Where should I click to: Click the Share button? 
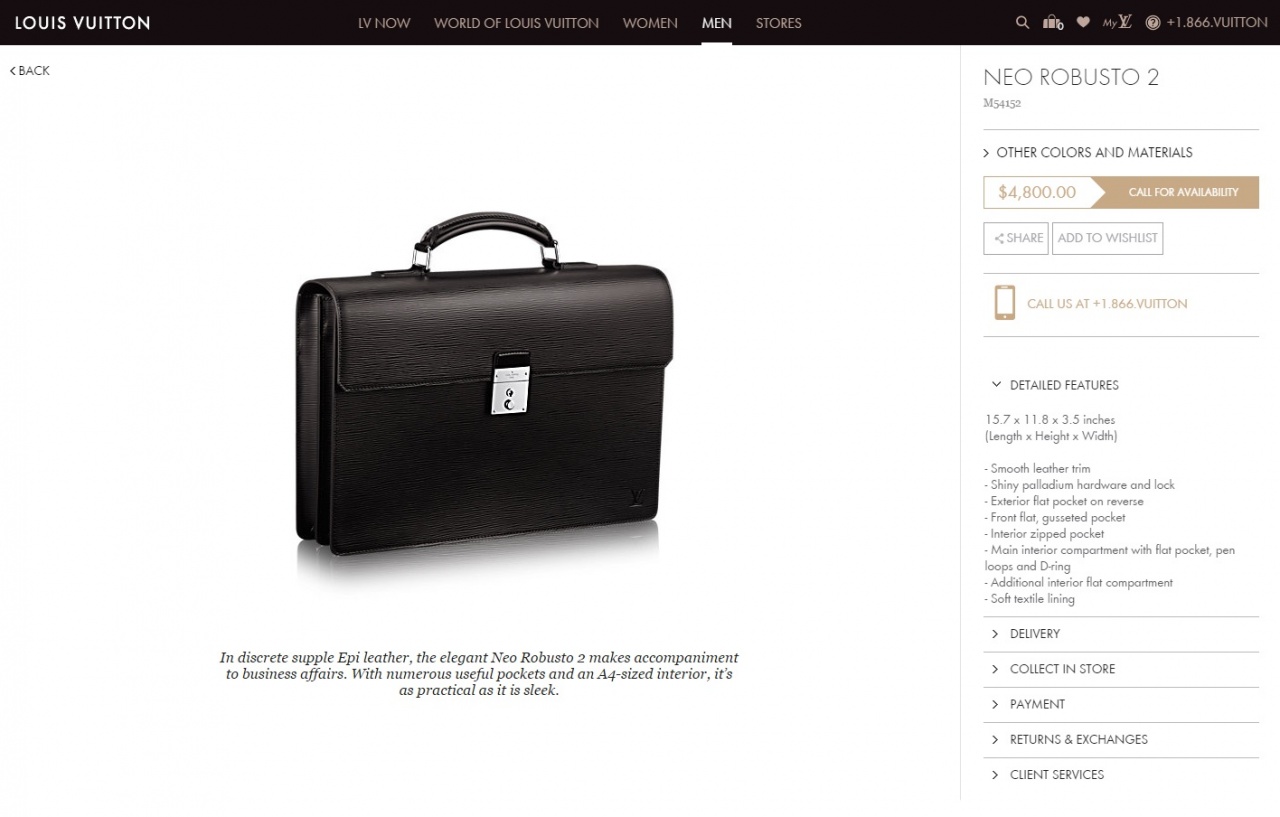[1016, 238]
